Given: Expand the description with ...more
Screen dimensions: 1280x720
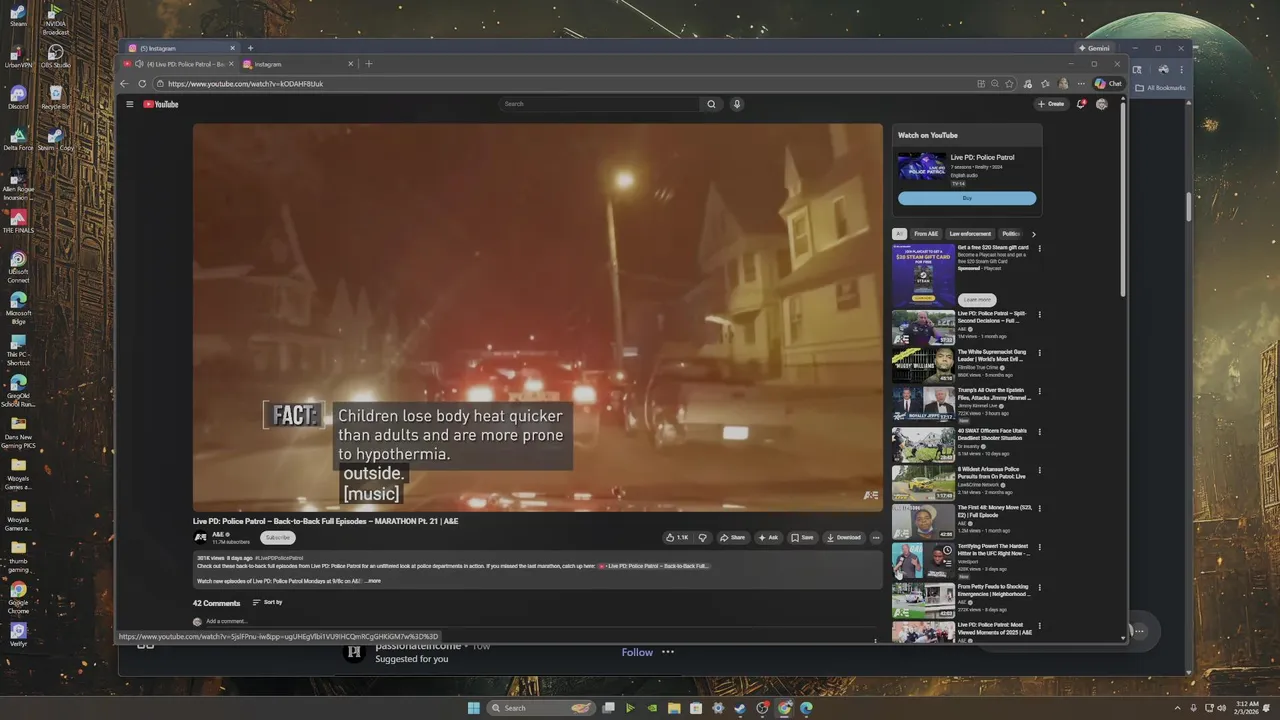Looking at the screenshot, I should pyautogui.click(x=373, y=581).
